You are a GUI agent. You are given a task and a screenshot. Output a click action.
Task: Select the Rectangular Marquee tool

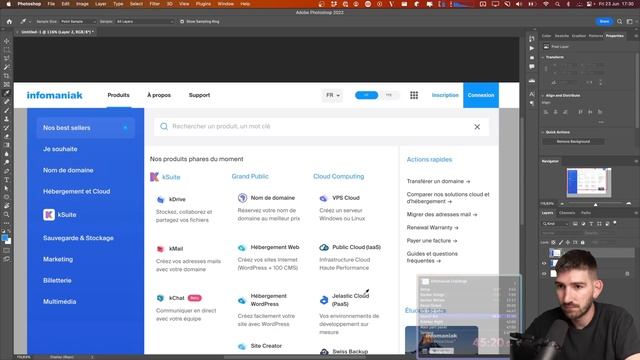[x=7, y=50]
